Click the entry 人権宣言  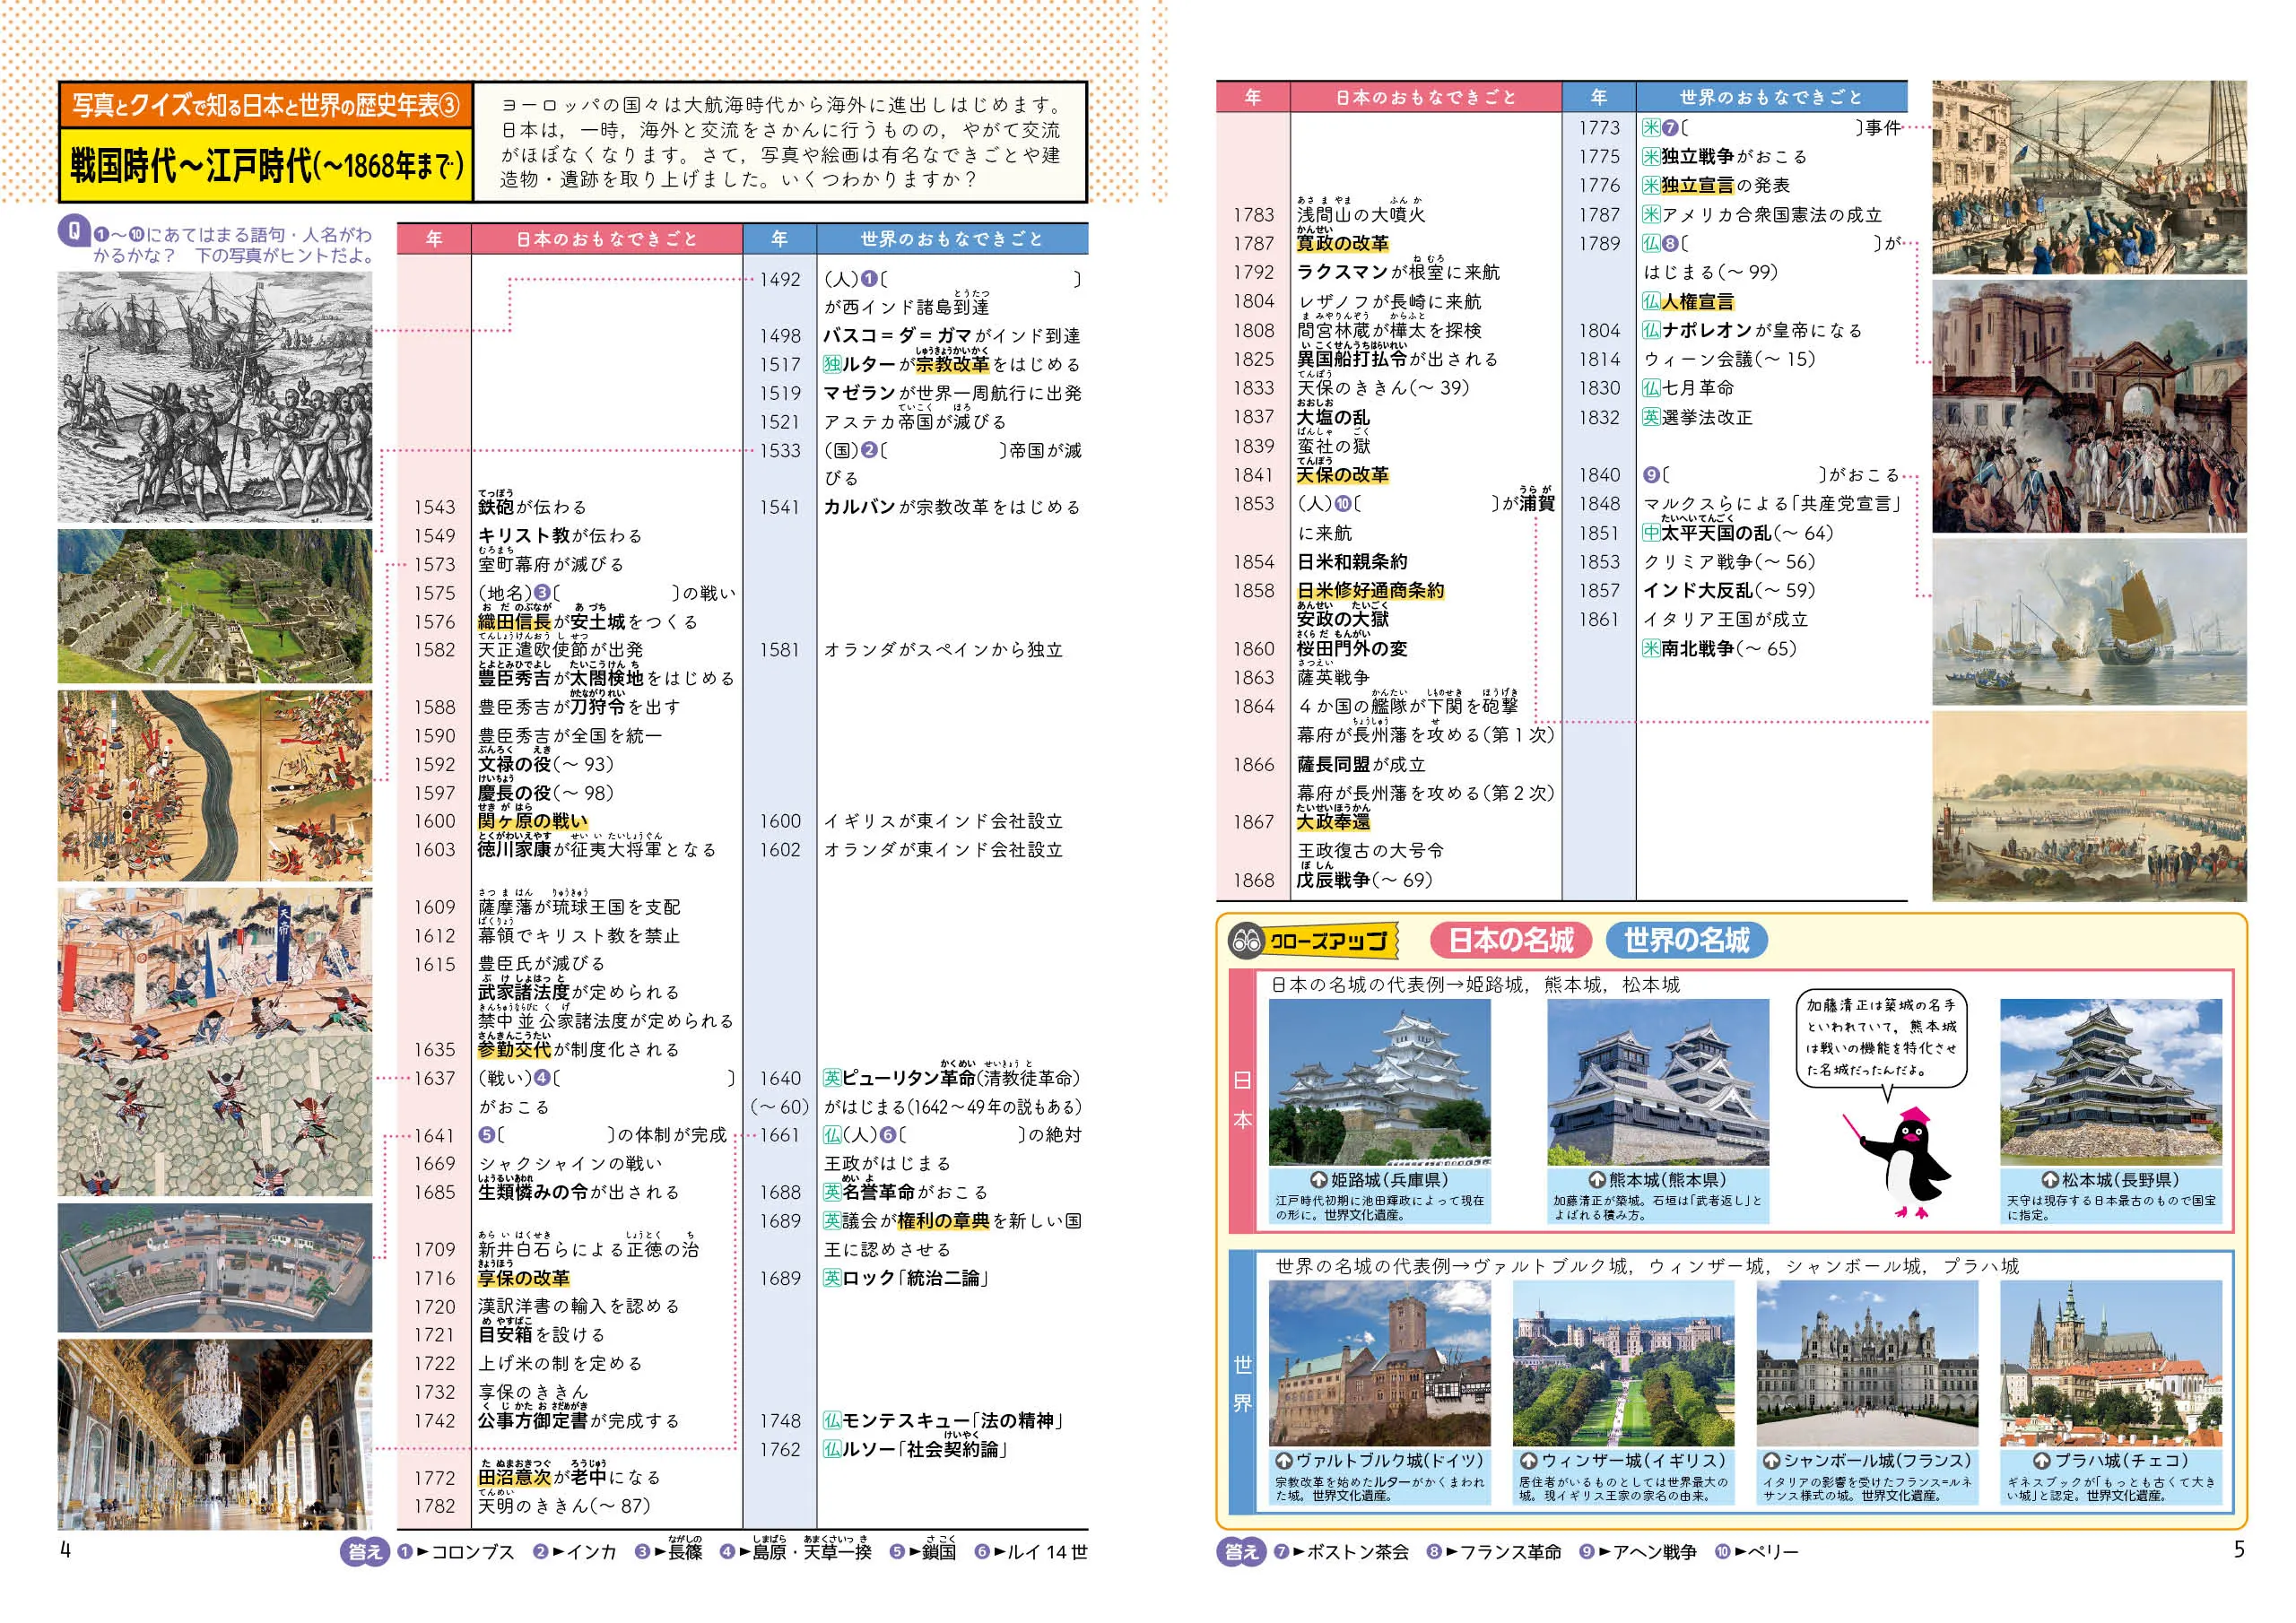(1697, 302)
